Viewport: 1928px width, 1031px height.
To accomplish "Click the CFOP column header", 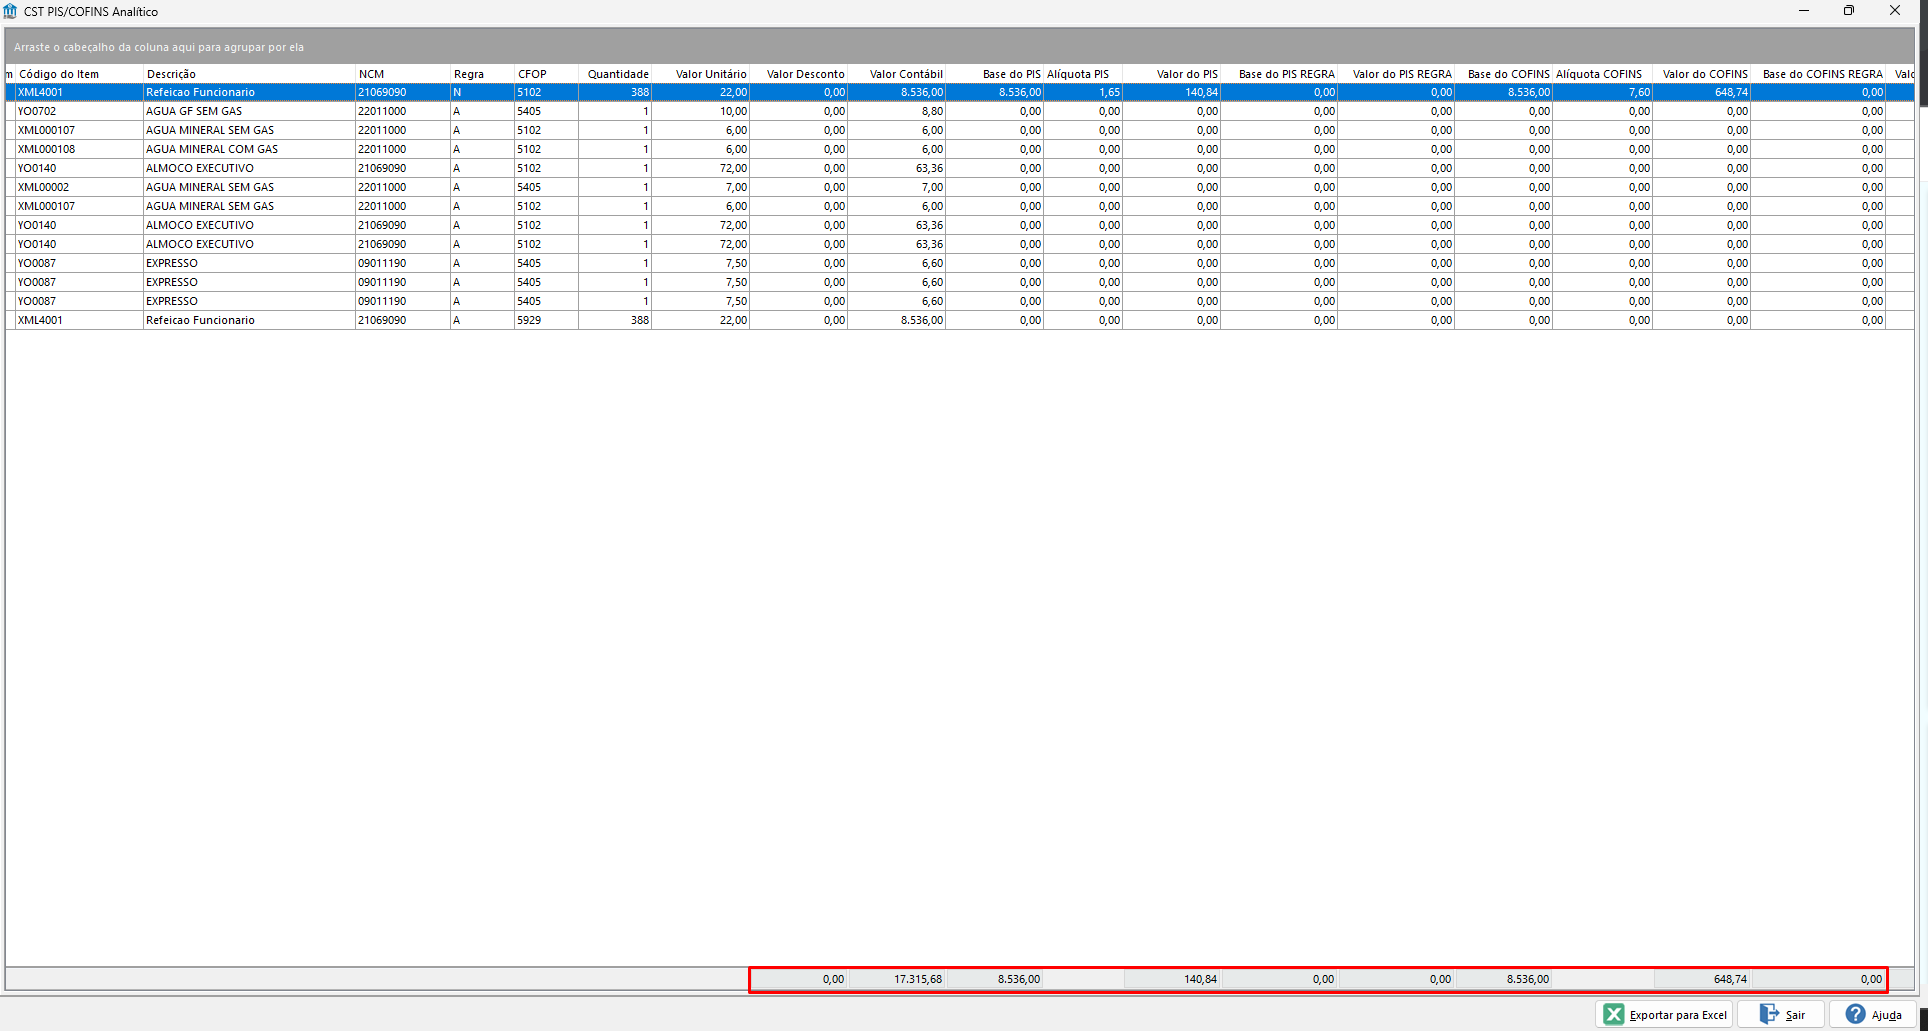I will pyautogui.click(x=546, y=74).
